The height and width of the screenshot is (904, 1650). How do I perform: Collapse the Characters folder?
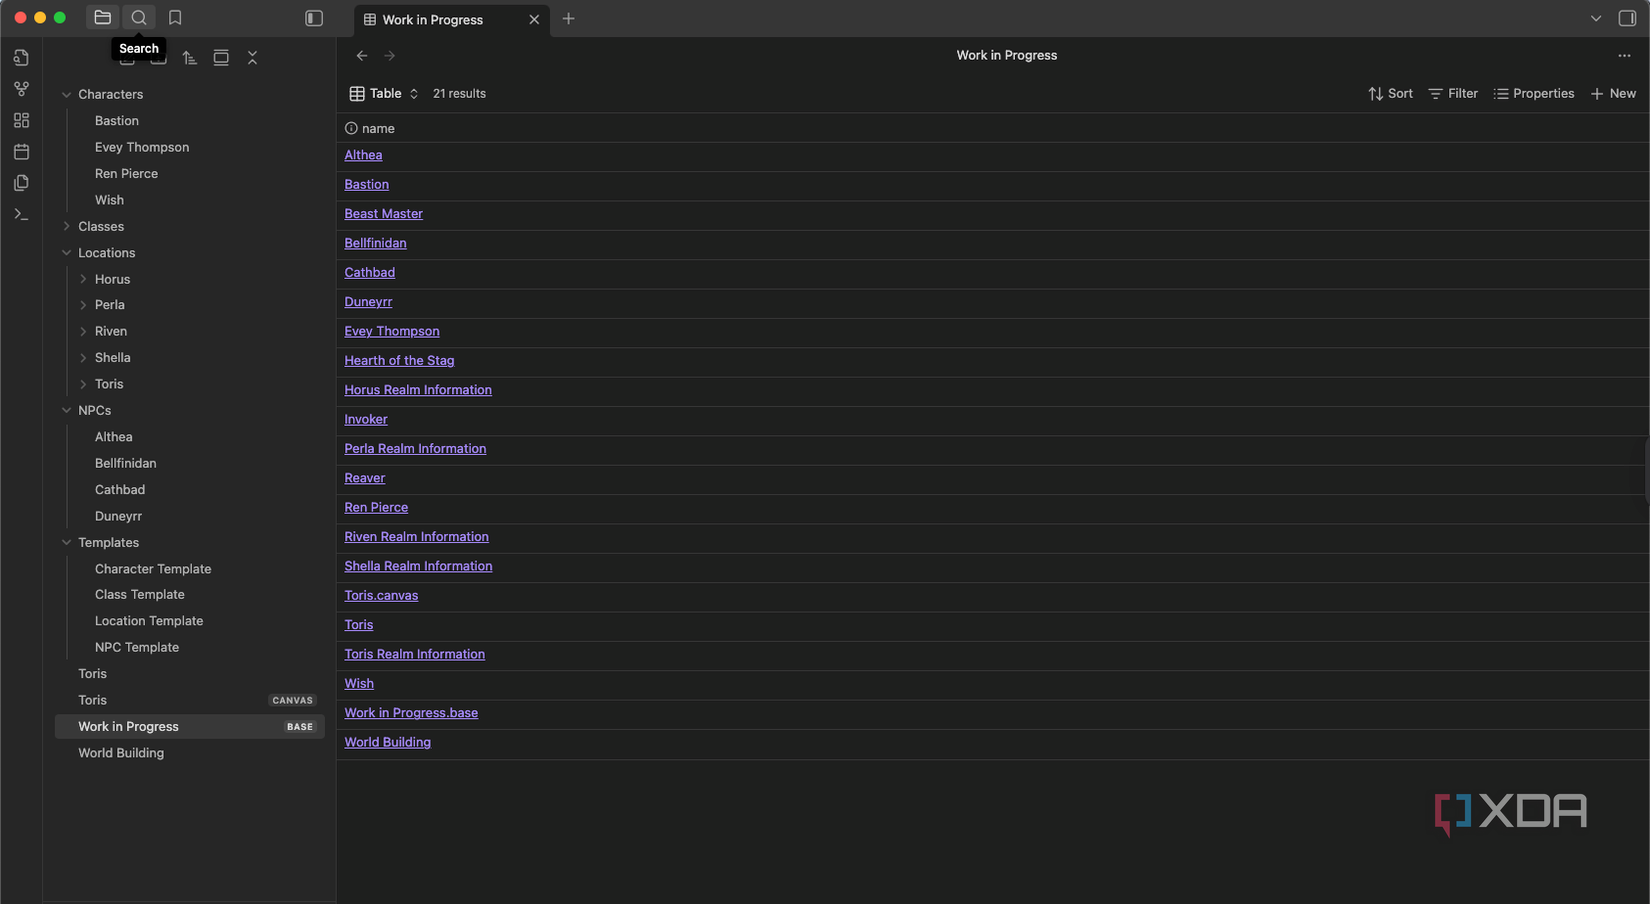point(66,94)
